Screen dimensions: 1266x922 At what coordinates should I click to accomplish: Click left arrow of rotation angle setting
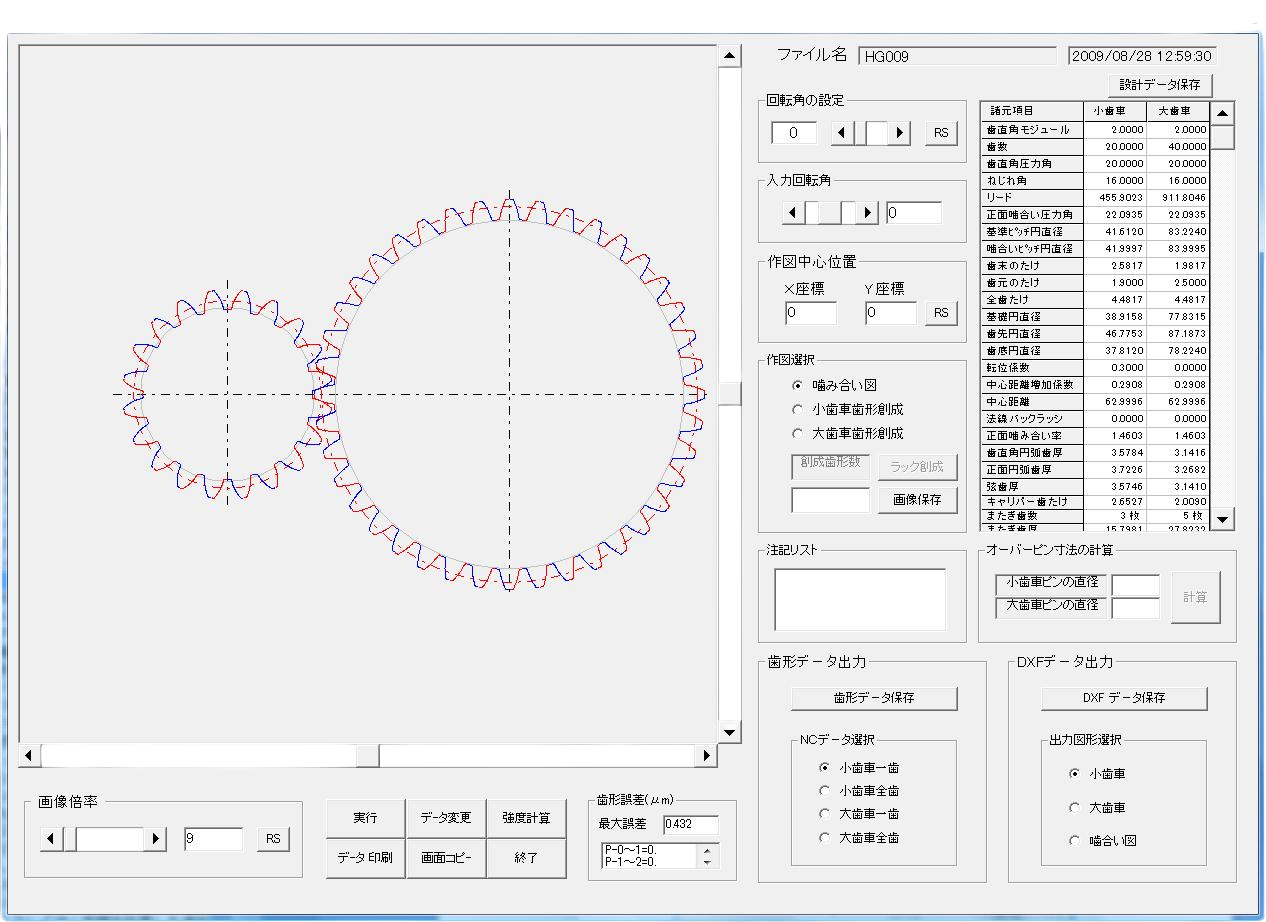843,132
